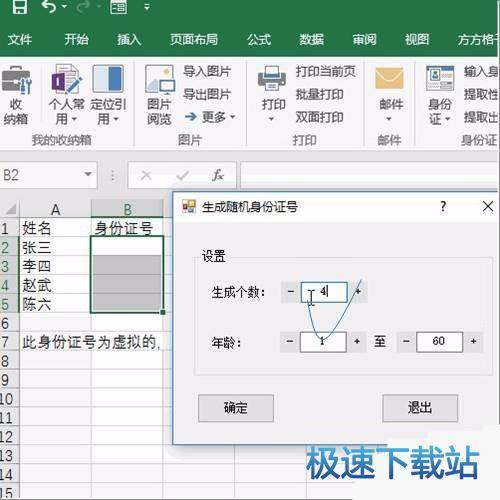Click the Redo arrow icon
The width and height of the screenshot is (500, 500).
click(82, 6)
